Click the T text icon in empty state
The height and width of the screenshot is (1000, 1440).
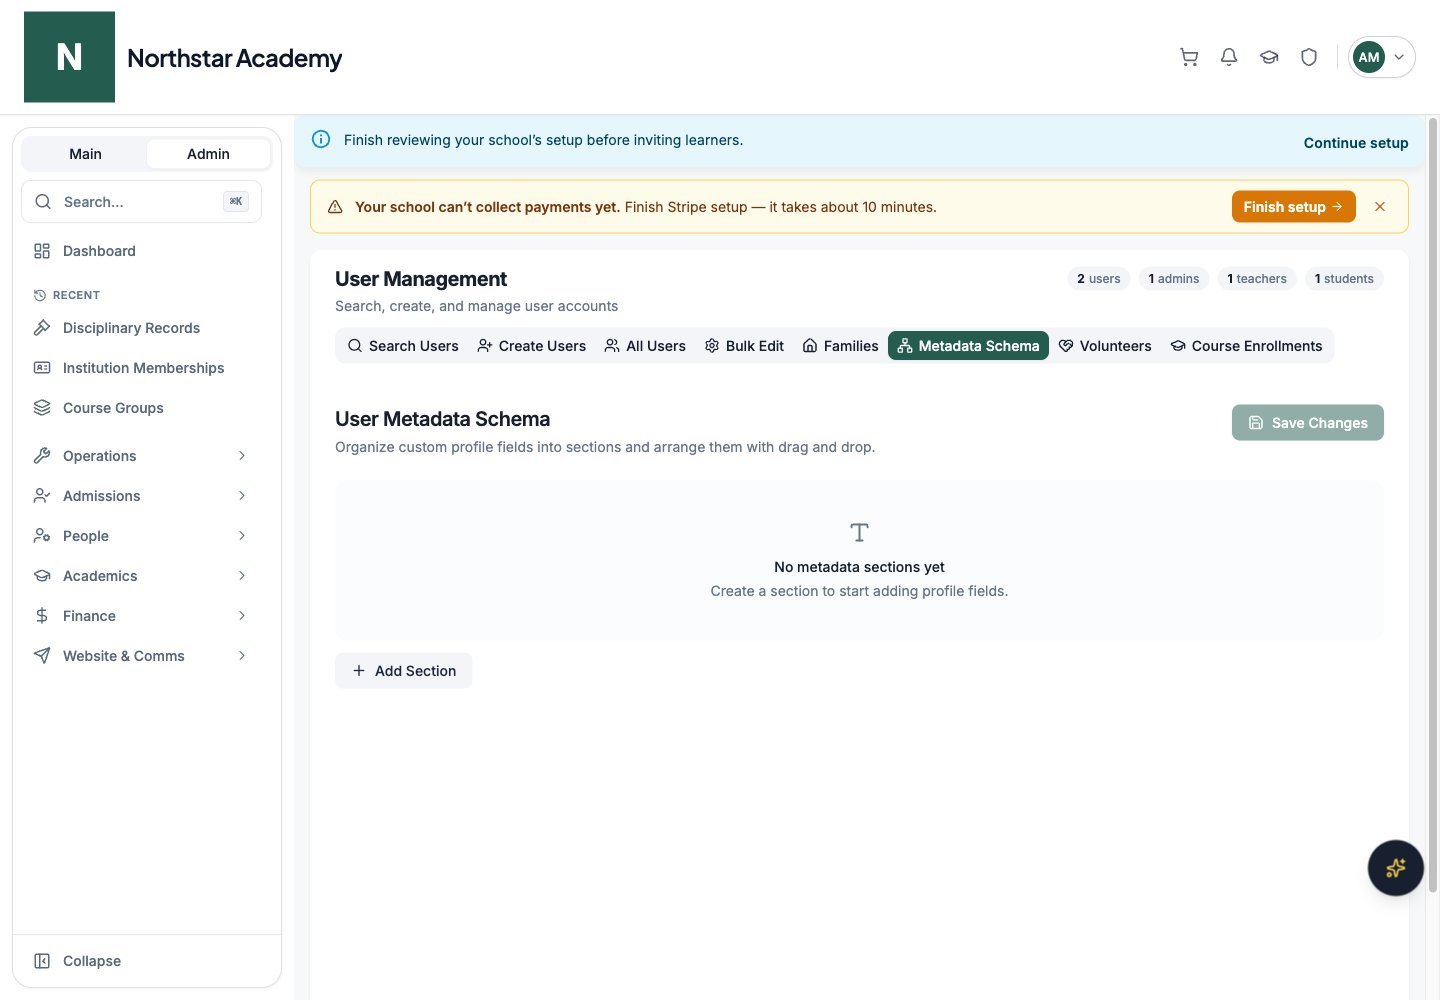[859, 532]
